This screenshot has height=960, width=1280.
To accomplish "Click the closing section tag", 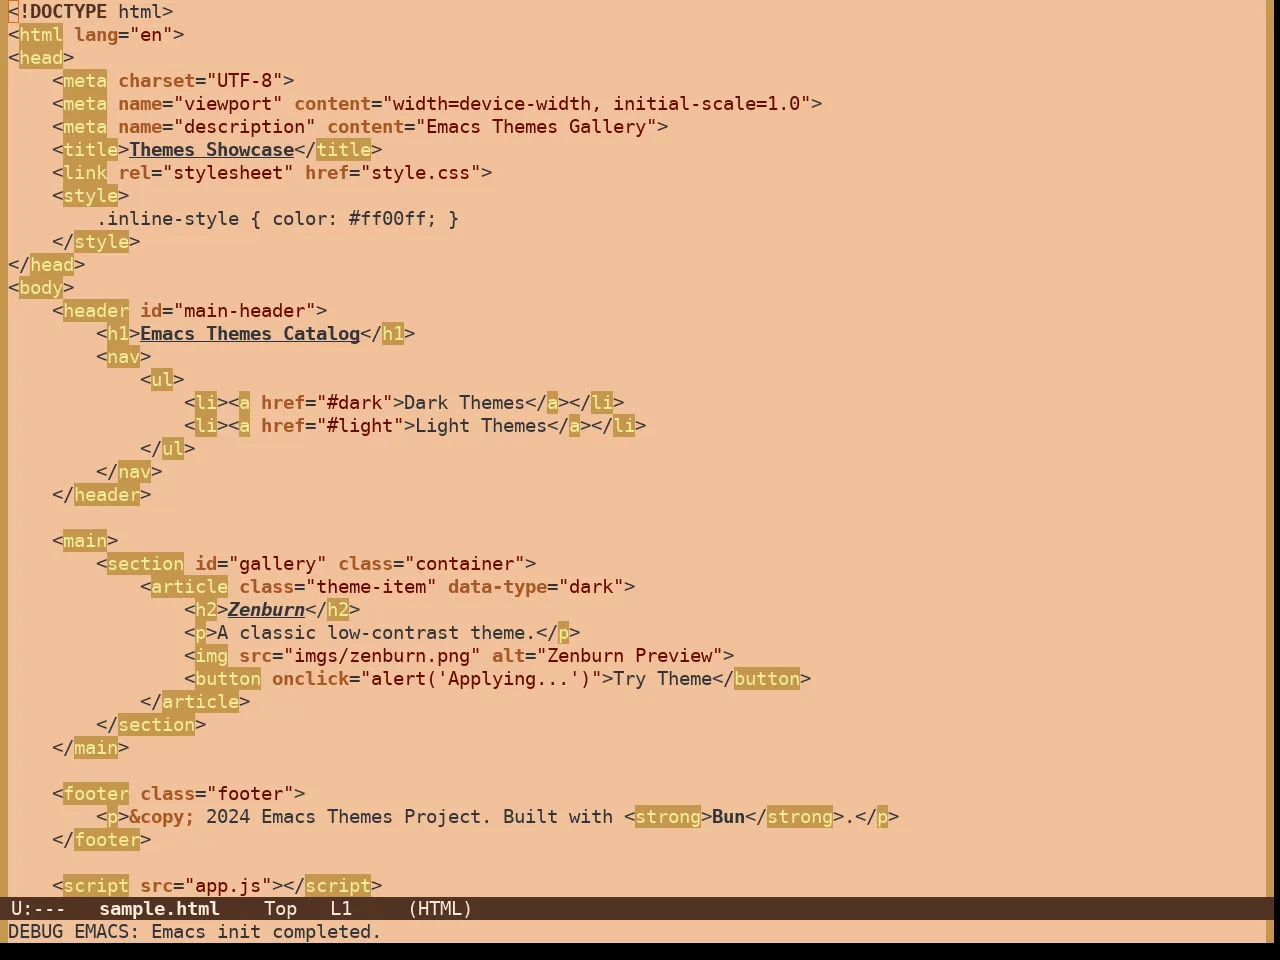I will [151, 725].
